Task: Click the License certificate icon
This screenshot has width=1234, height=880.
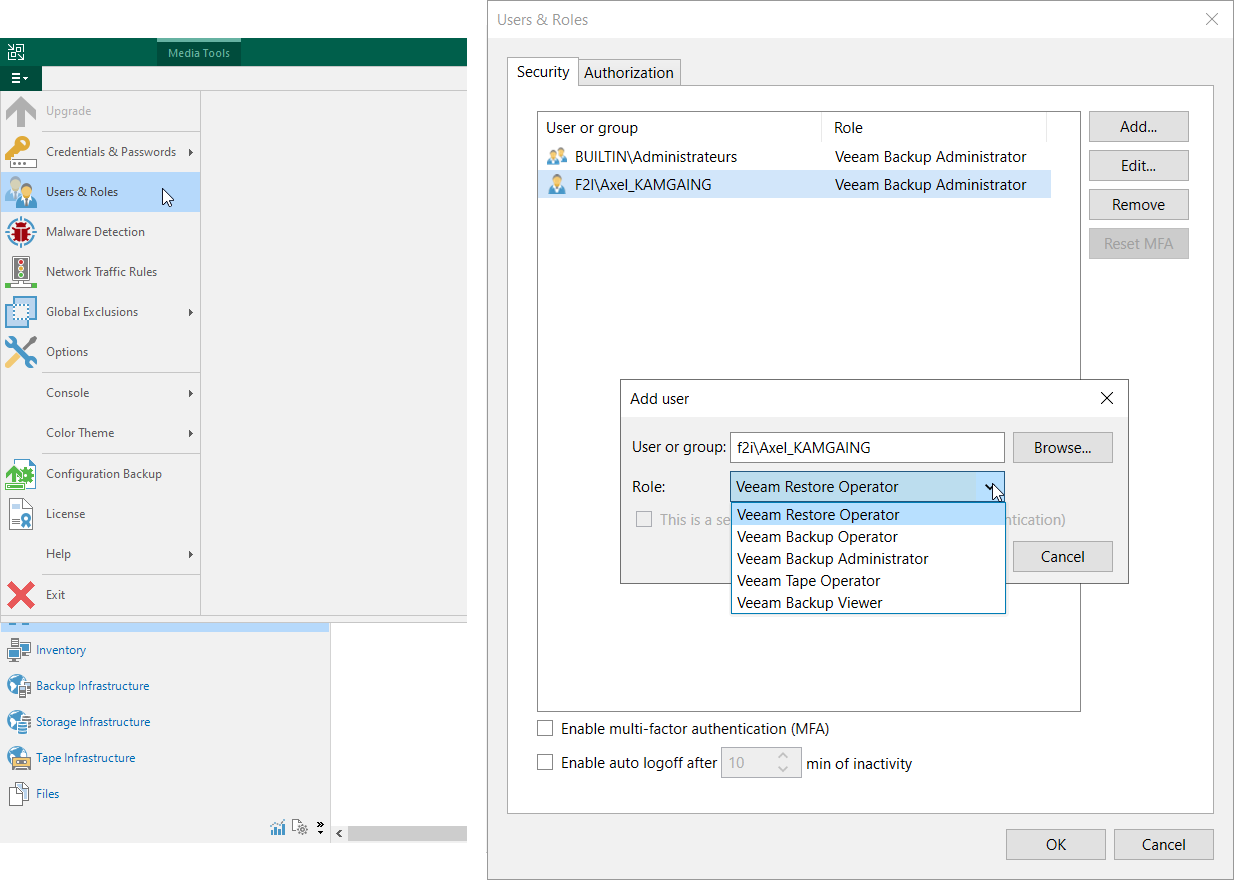Action: (x=21, y=514)
